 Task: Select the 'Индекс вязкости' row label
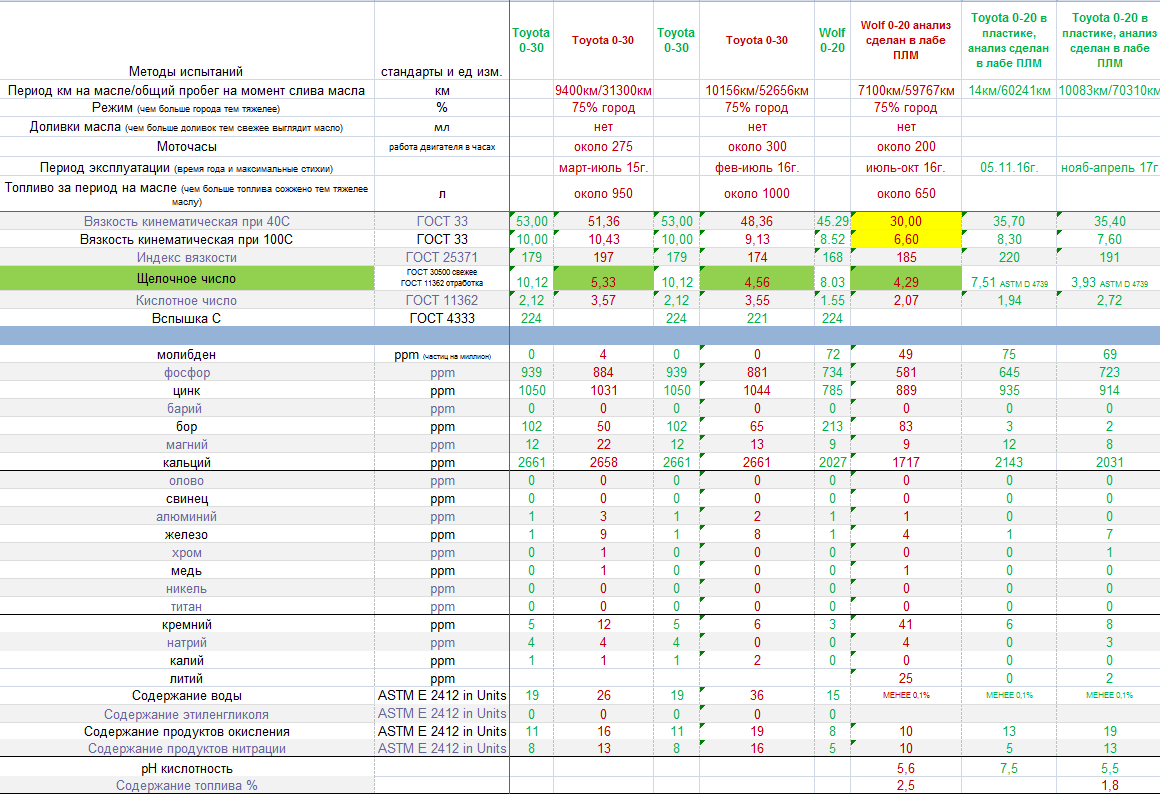point(186,258)
